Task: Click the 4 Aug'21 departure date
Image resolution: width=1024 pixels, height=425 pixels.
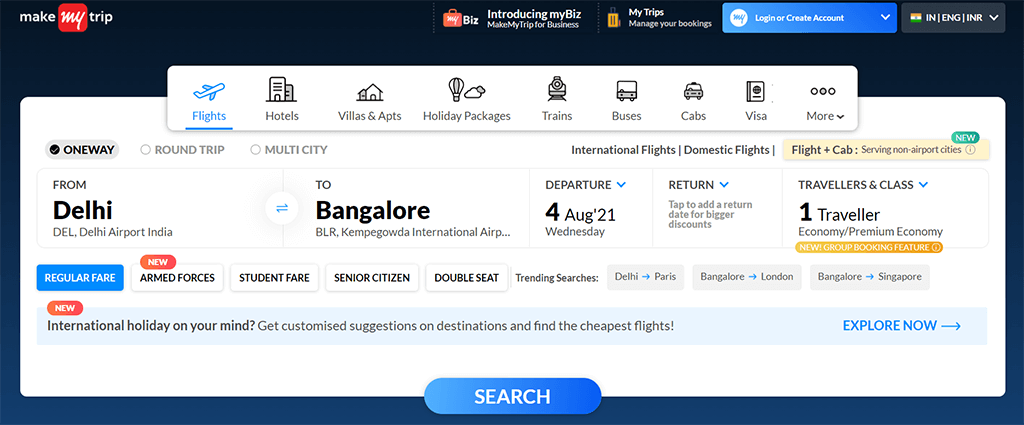Action: (581, 213)
